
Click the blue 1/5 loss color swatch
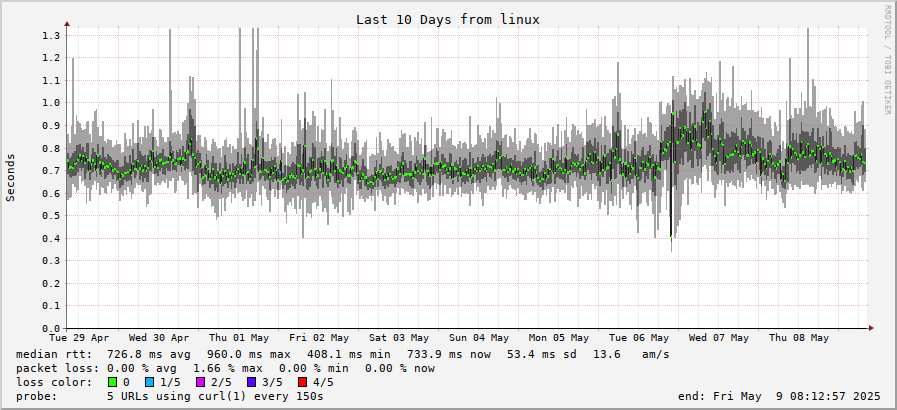click(150, 382)
